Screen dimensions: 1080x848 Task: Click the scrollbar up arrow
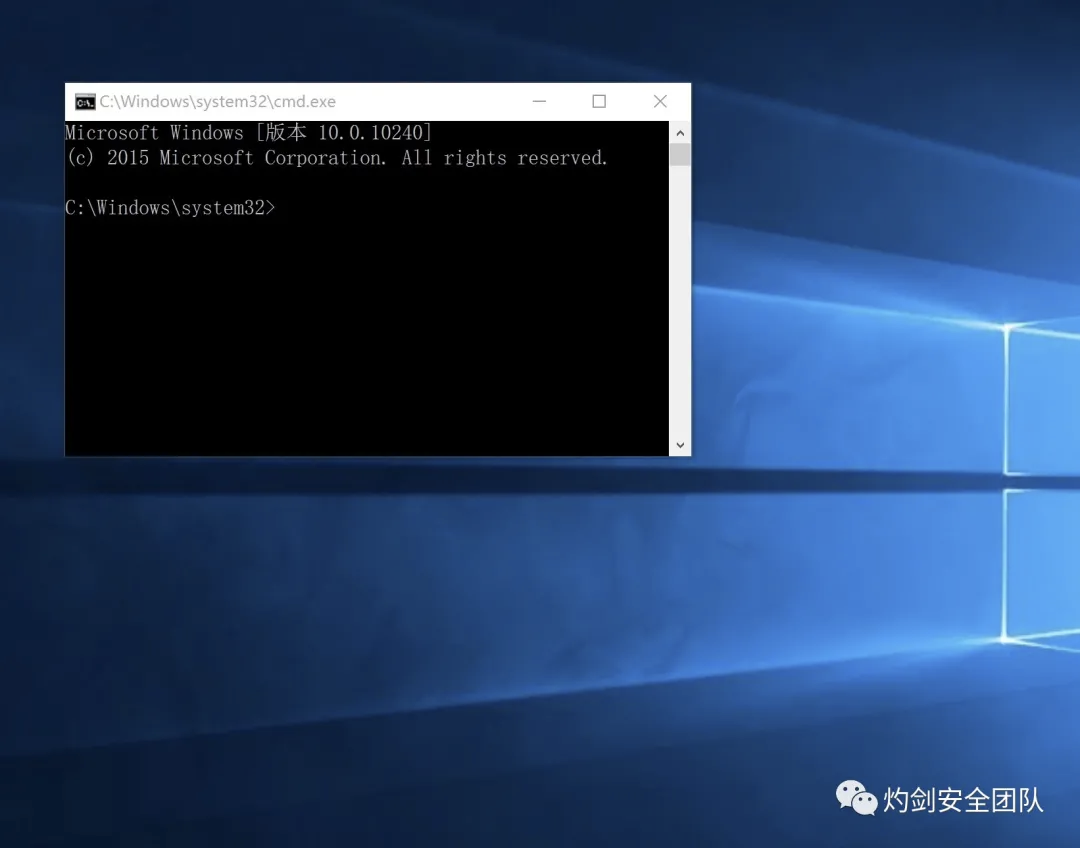(680, 133)
